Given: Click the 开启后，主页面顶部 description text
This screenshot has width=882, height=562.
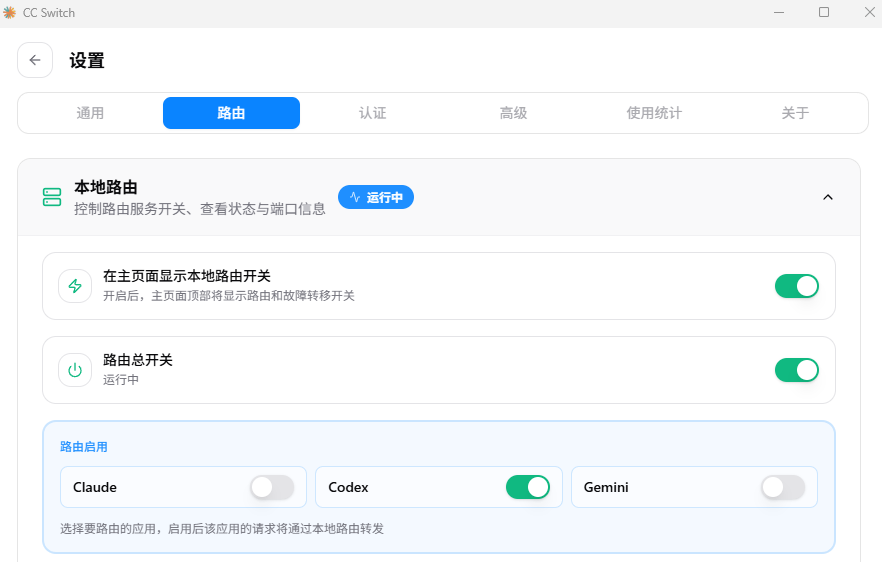Looking at the screenshot, I should tap(228, 296).
